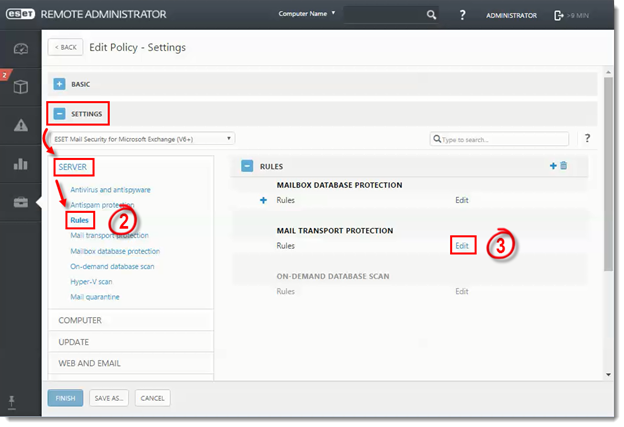Select Mailbox database protection
624x427 pixels.
(x=115, y=251)
